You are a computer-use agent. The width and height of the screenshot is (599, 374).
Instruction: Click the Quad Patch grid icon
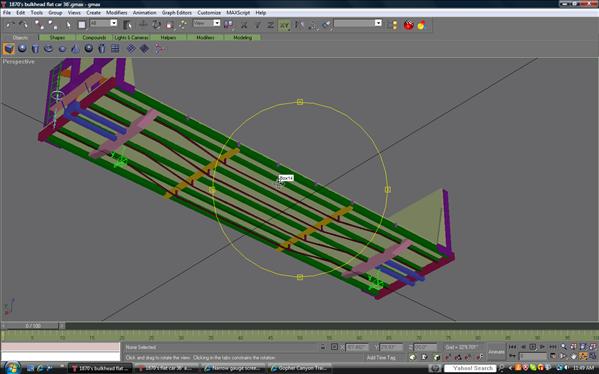click(x=131, y=49)
